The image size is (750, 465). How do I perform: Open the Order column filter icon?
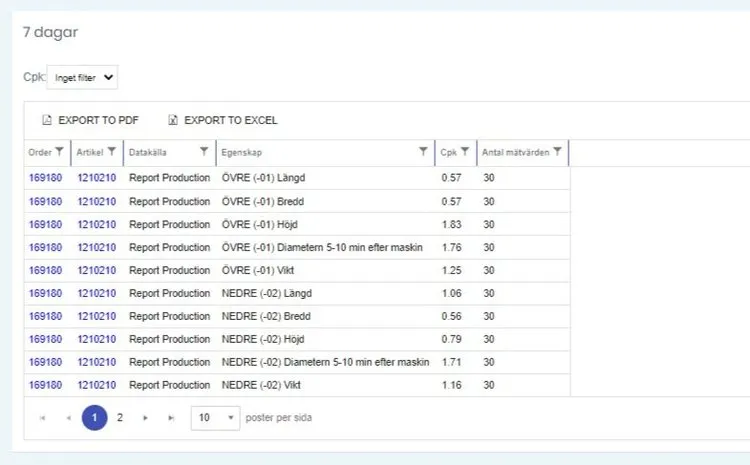[59, 152]
